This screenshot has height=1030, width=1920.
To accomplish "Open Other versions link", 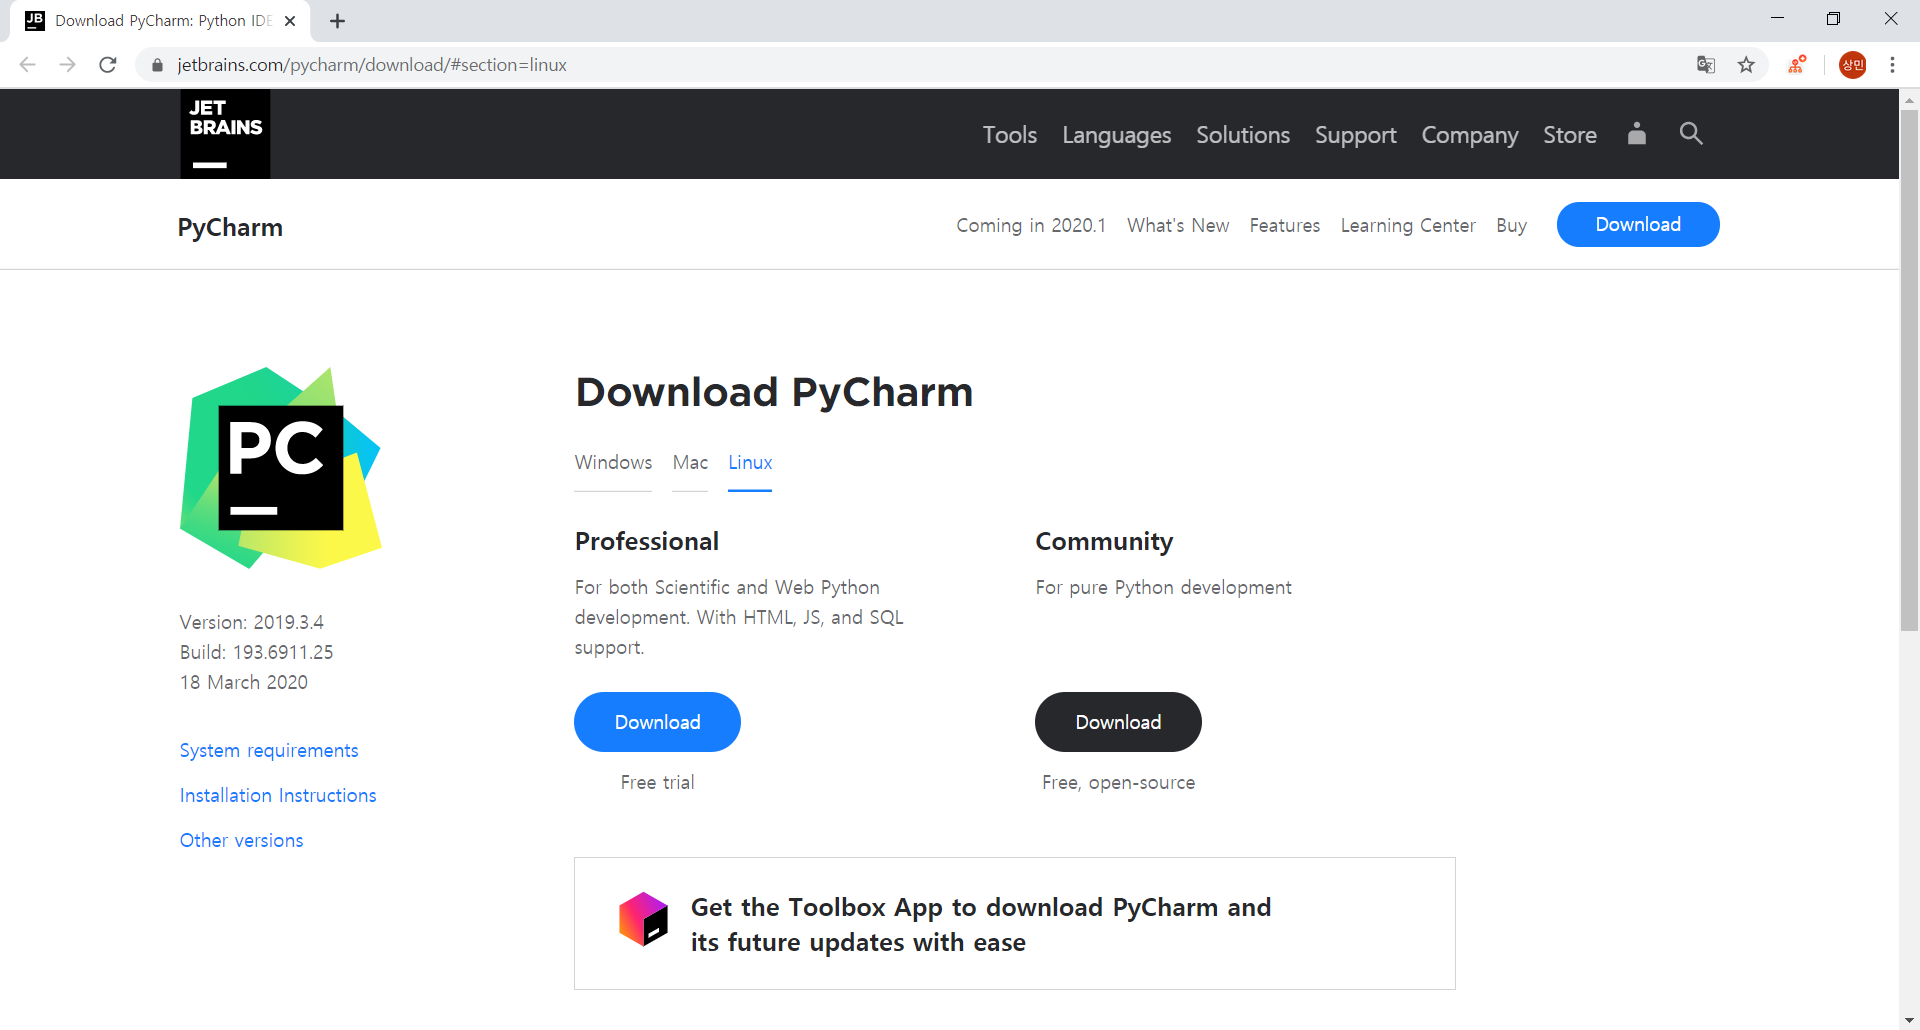I will coord(241,841).
